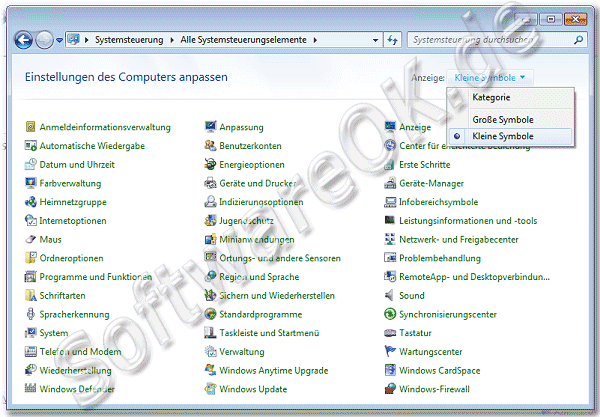Open the Energieoptionen icon

click(210, 164)
